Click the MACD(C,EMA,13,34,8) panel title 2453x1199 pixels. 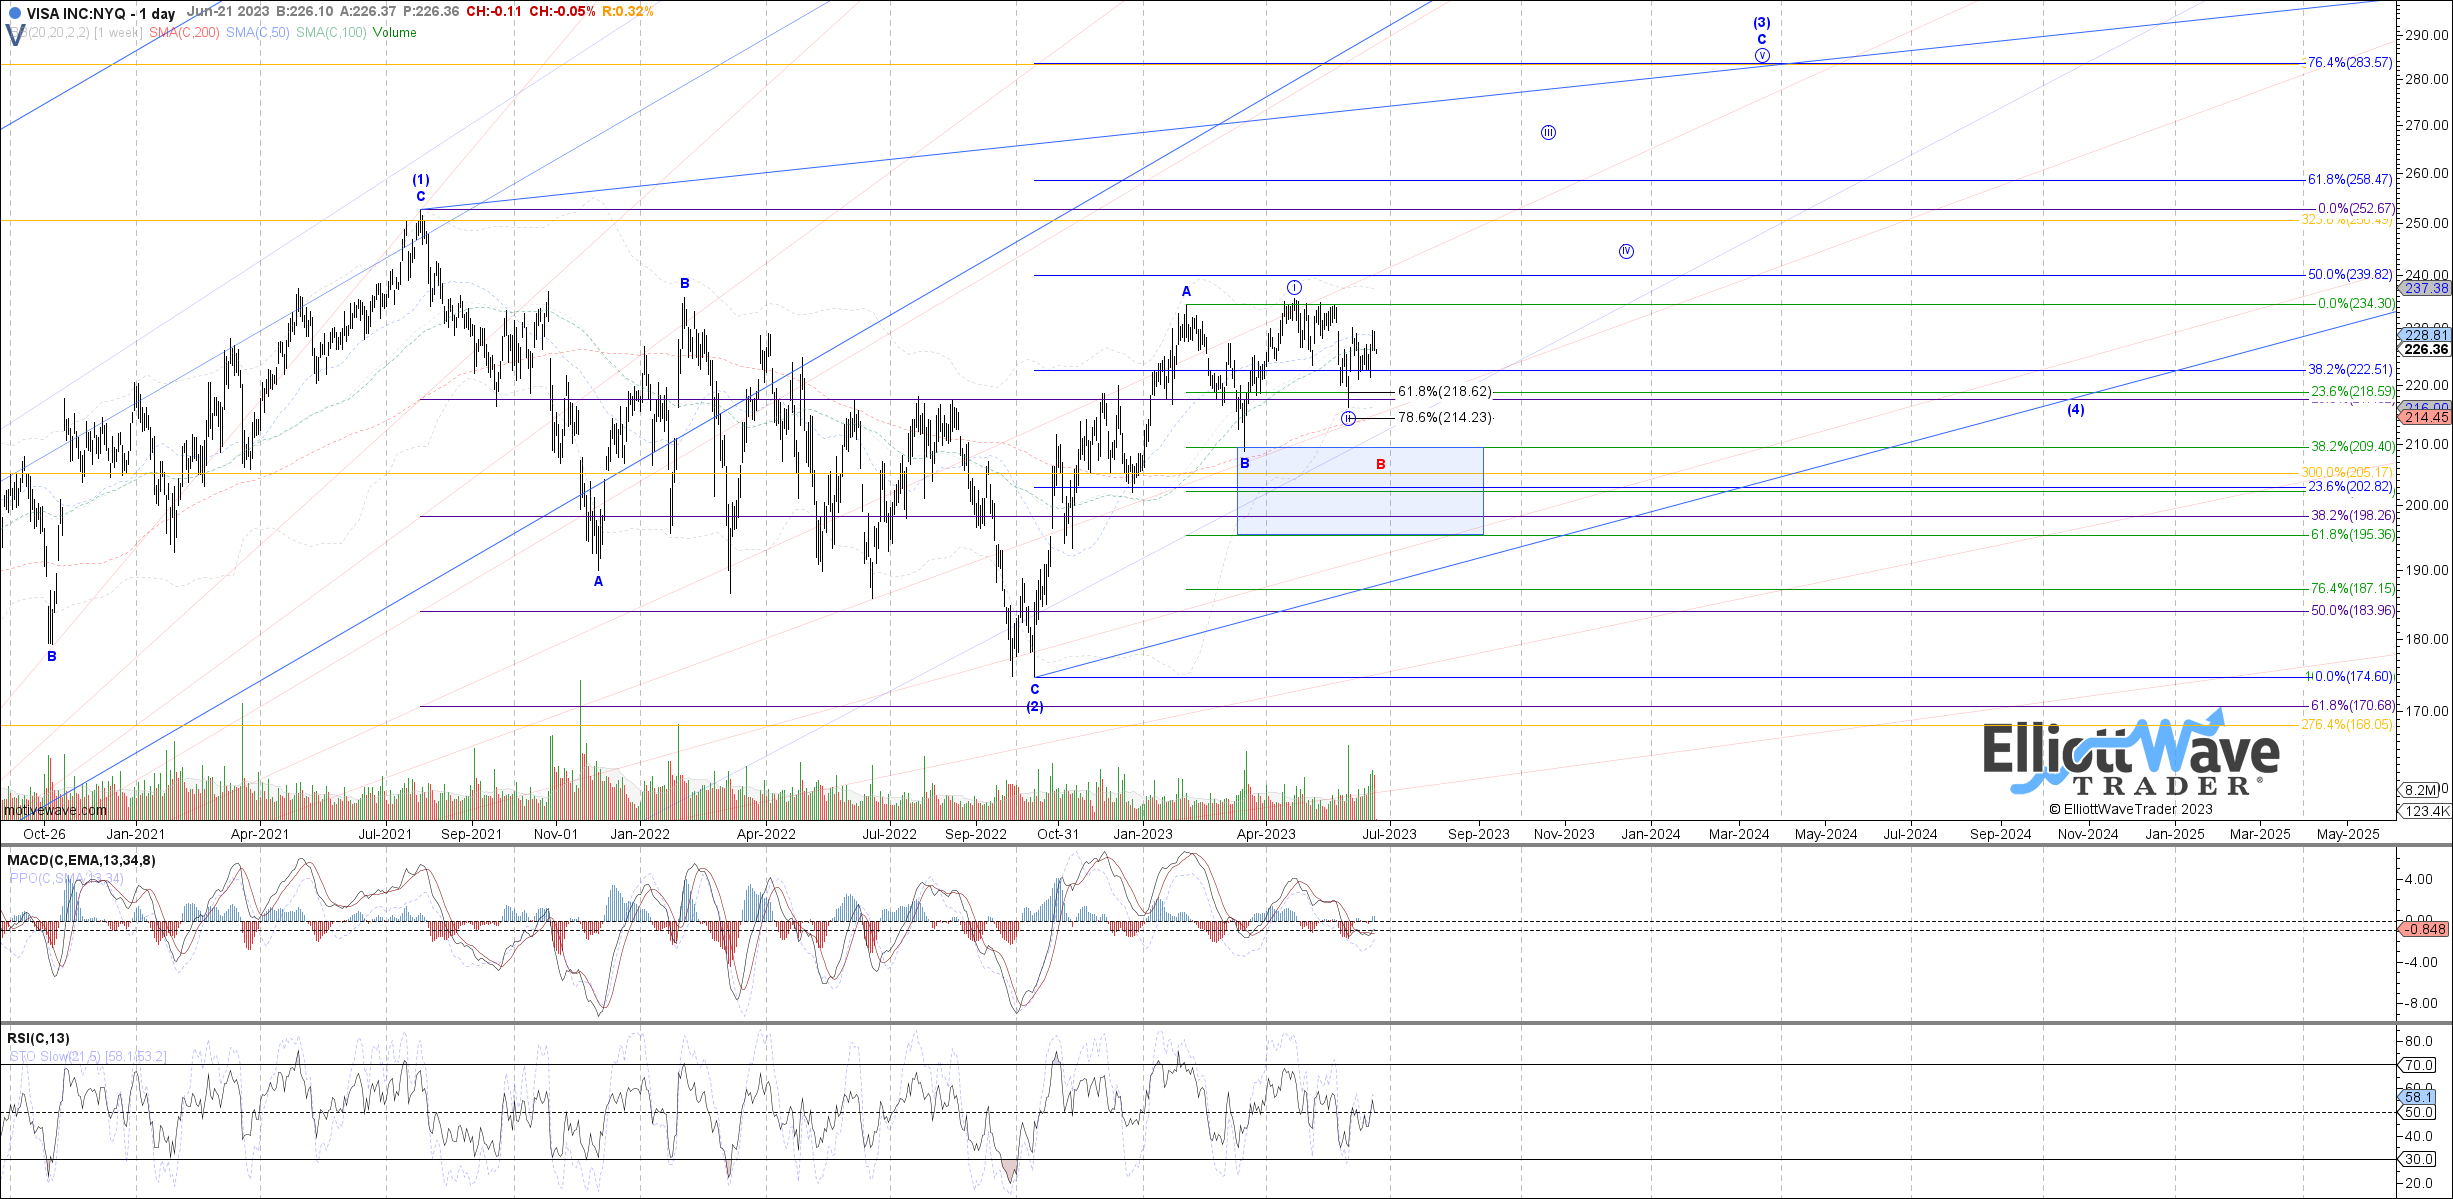tap(81, 860)
